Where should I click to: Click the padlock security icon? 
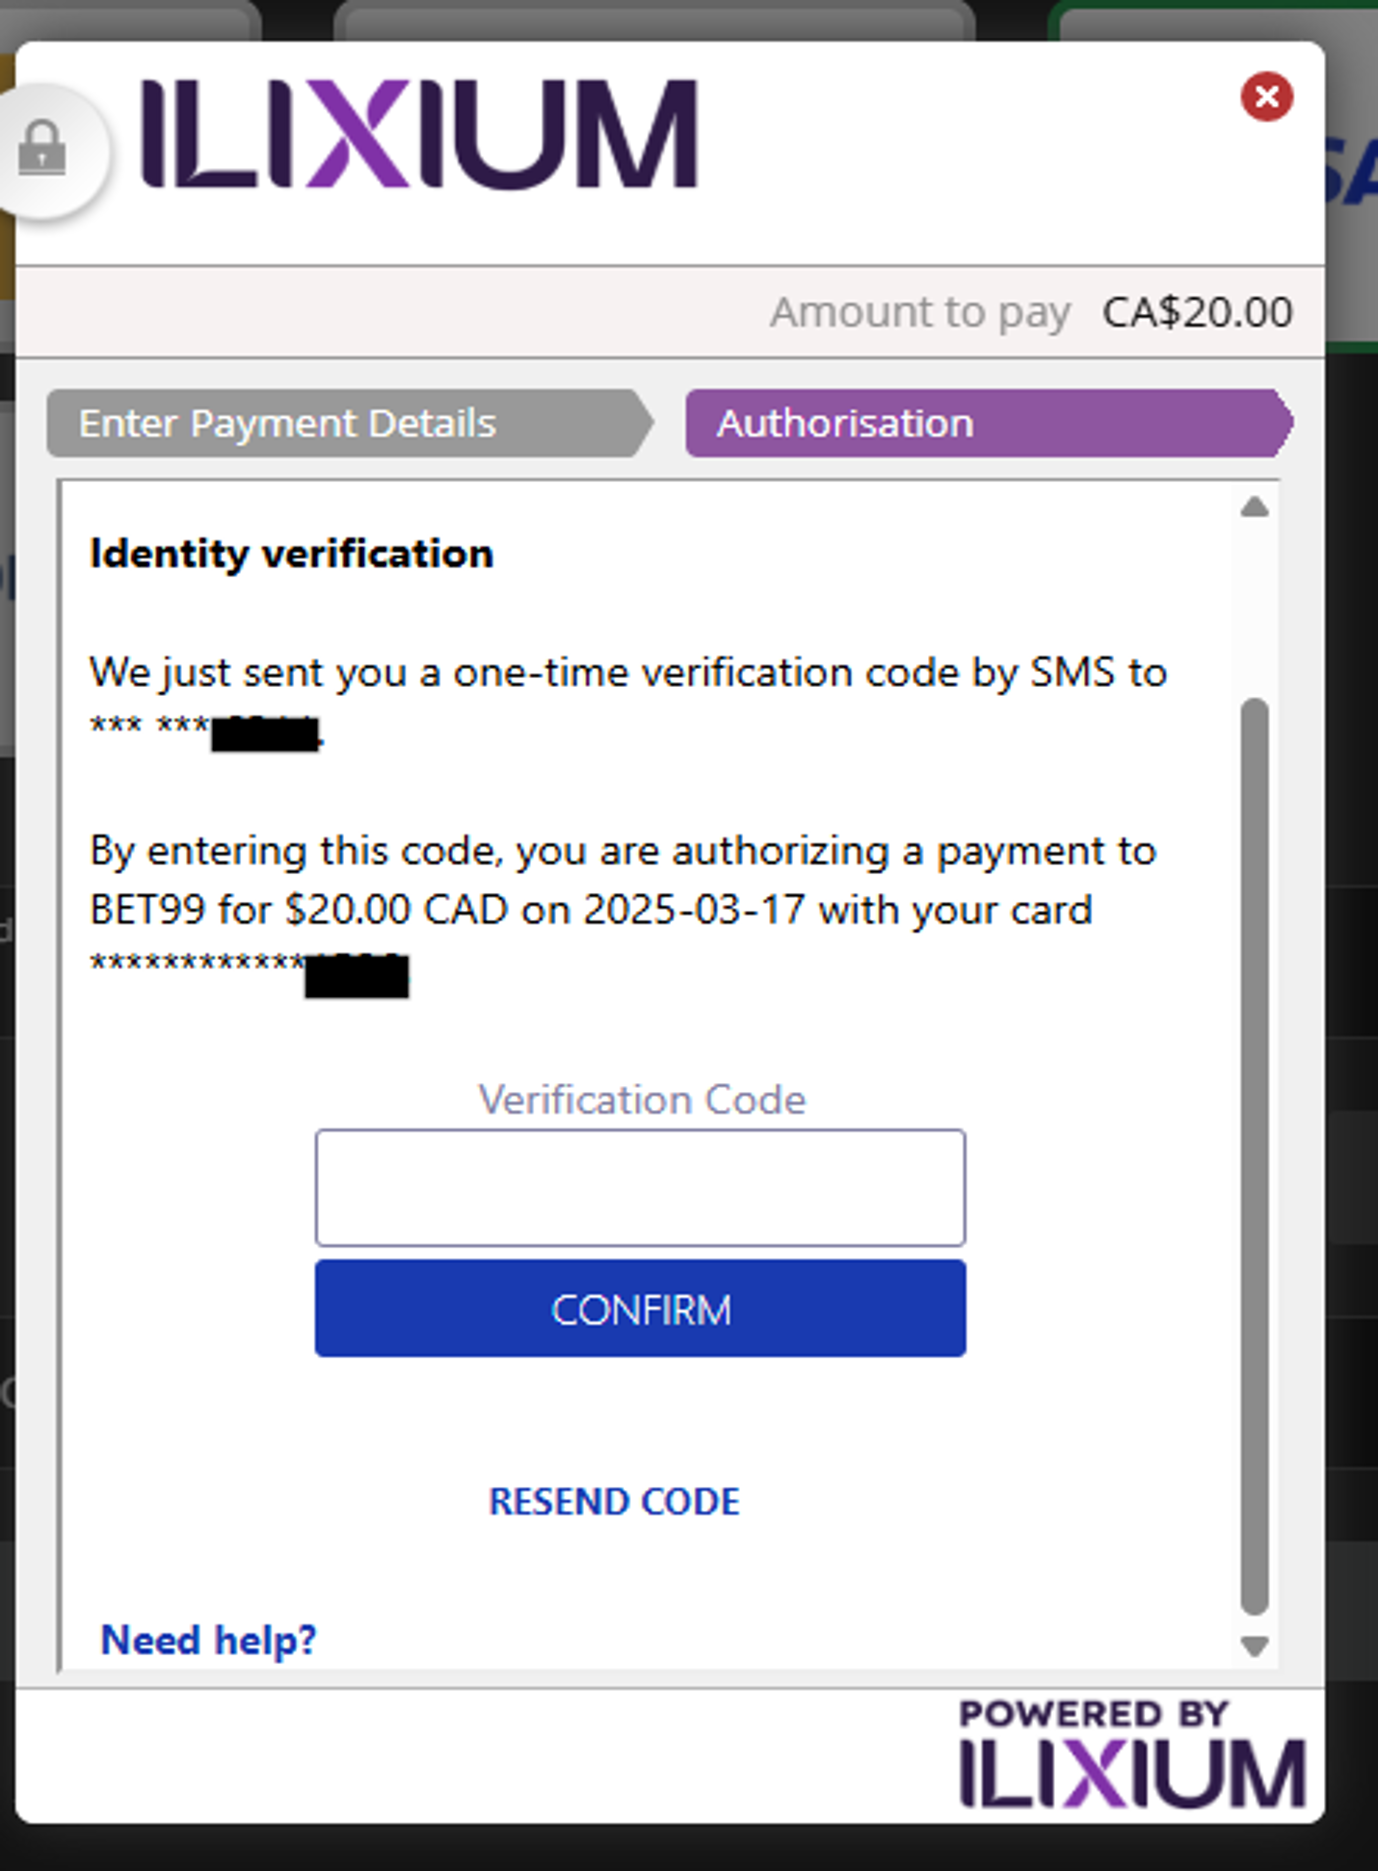[x=42, y=150]
